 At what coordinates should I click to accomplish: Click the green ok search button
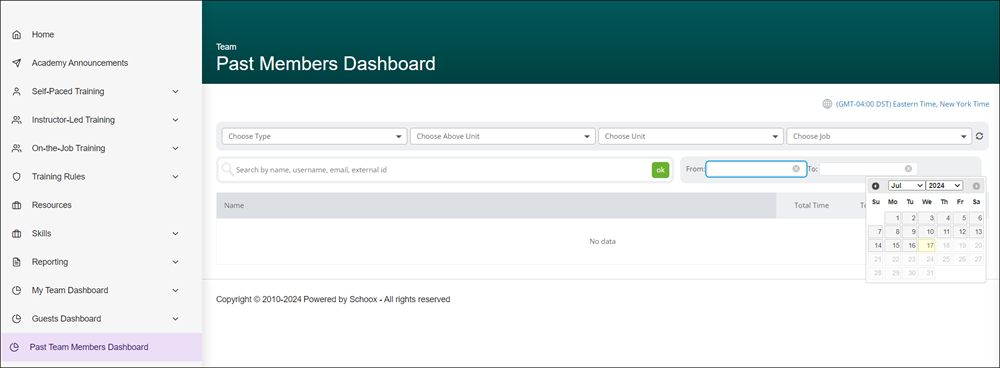[x=660, y=170]
